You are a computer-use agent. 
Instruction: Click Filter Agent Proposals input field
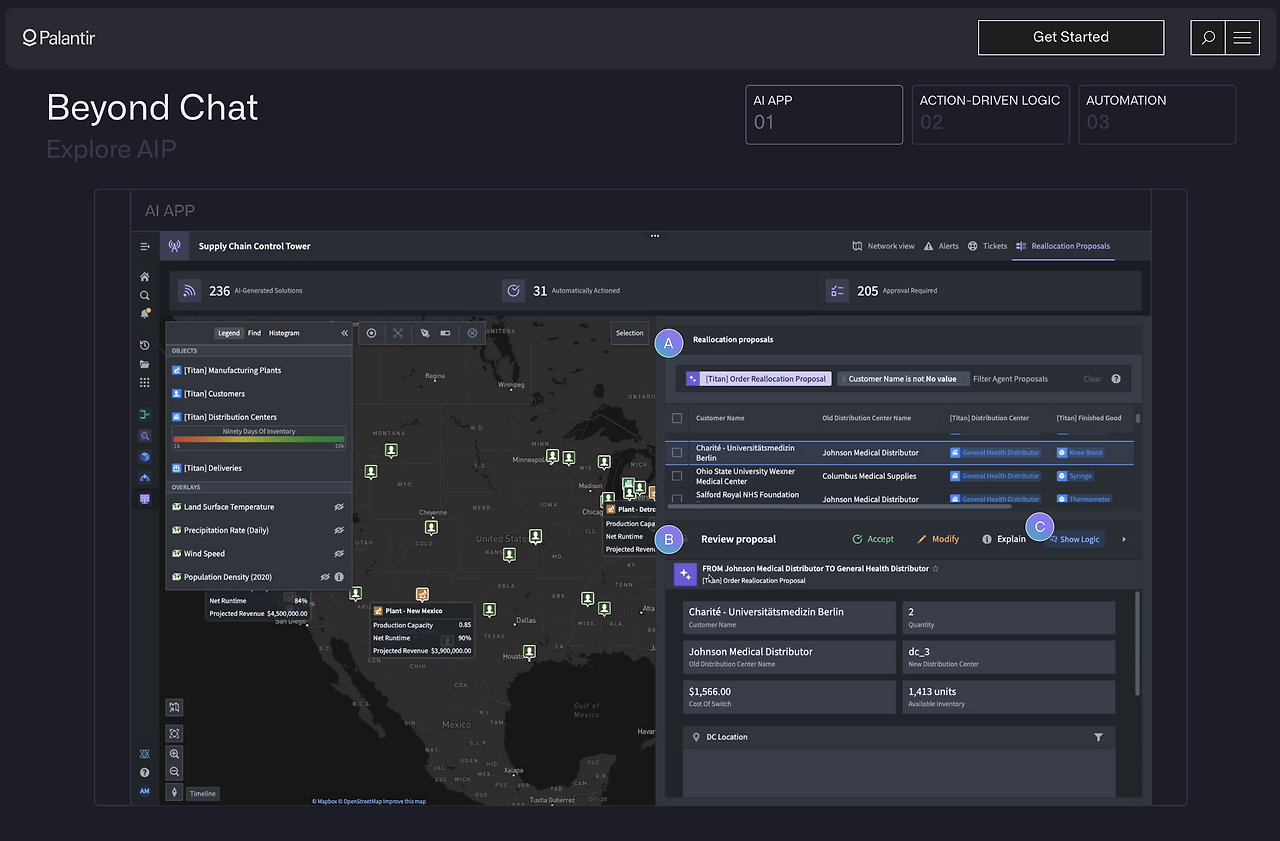click(1011, 379)
